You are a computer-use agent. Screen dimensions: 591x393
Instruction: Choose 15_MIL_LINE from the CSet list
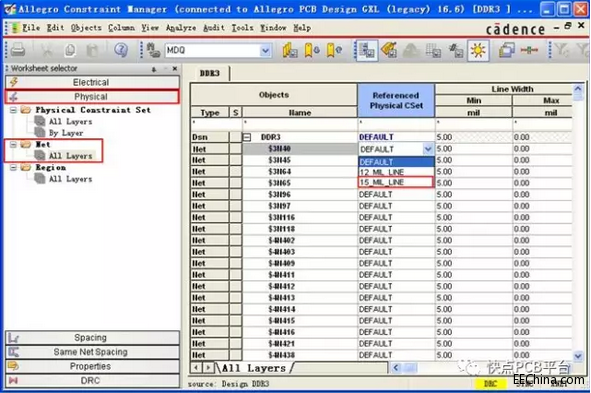coord(396,182)
